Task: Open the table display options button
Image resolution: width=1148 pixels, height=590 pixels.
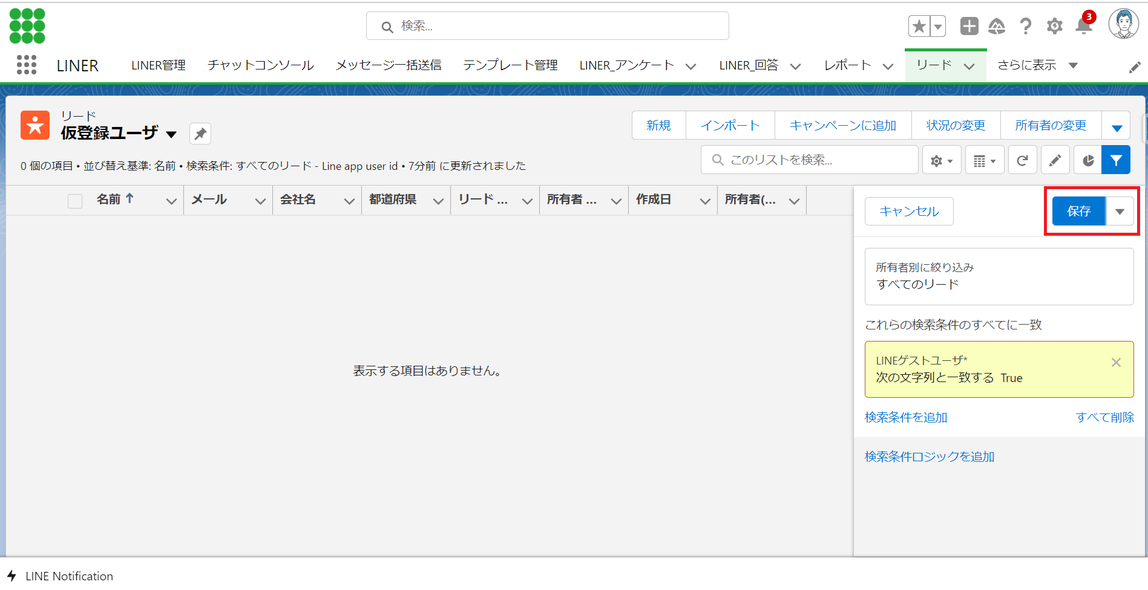Action: click(985, 160)
